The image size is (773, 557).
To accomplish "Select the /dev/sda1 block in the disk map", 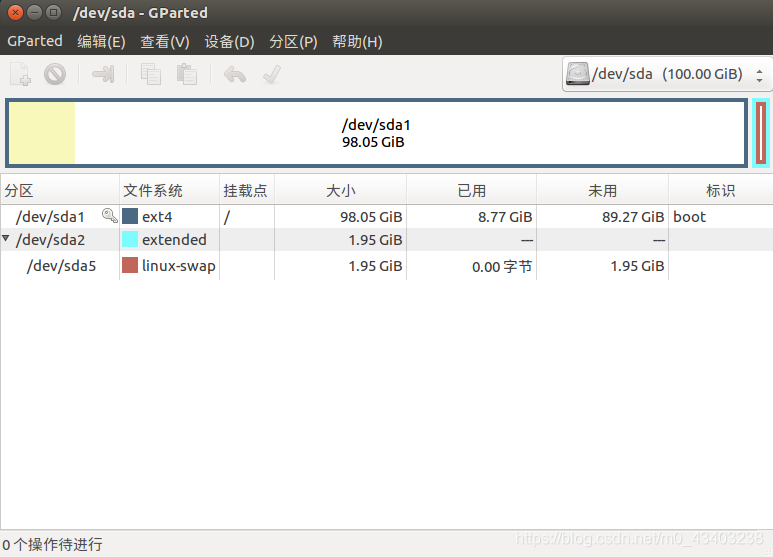I will [x=376, y=133].
